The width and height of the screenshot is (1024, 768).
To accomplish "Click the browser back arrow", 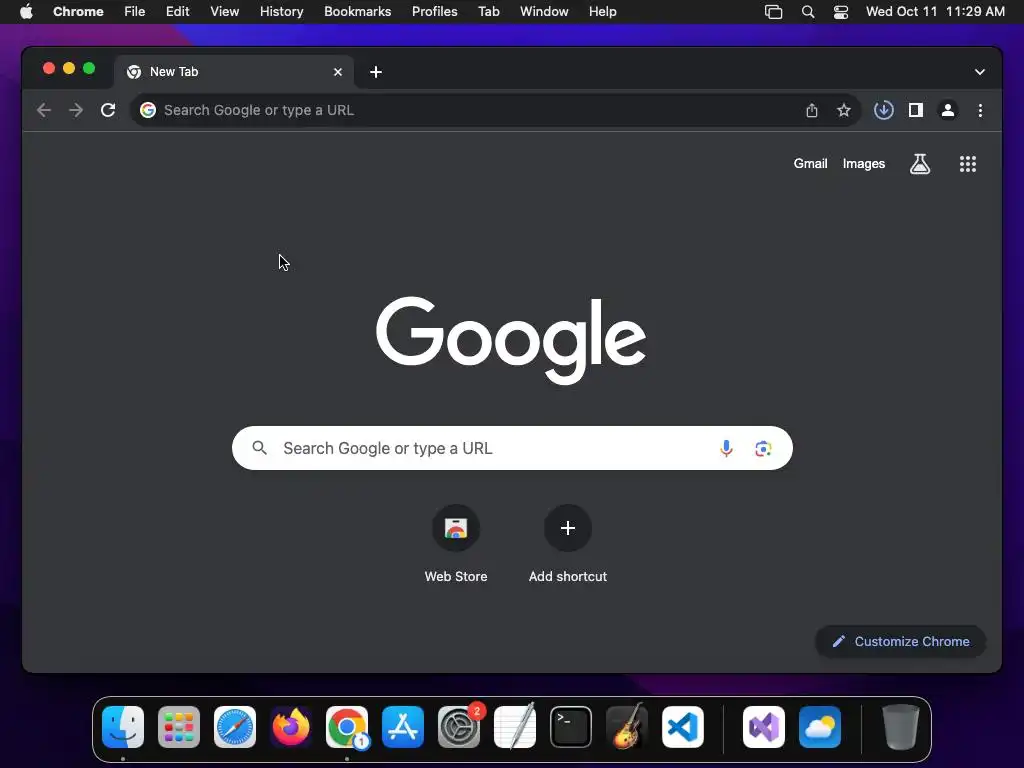I will coord(44,110).
